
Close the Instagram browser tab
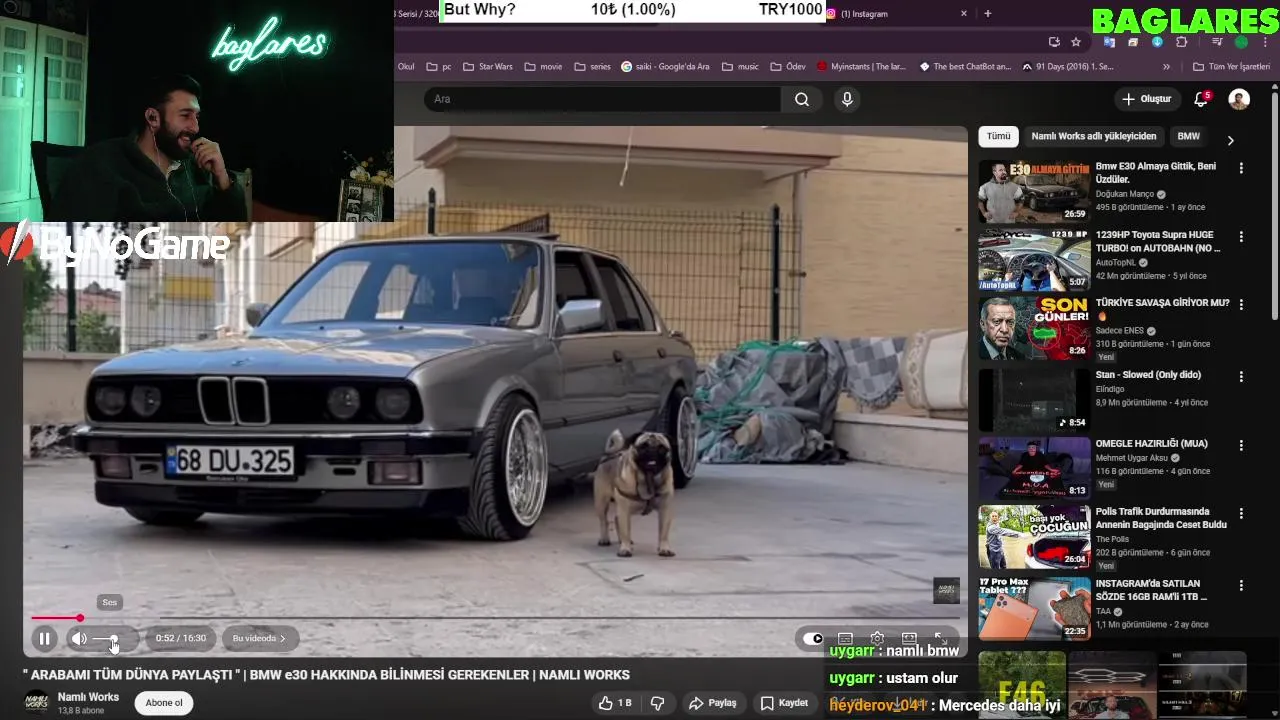(964, 14)
